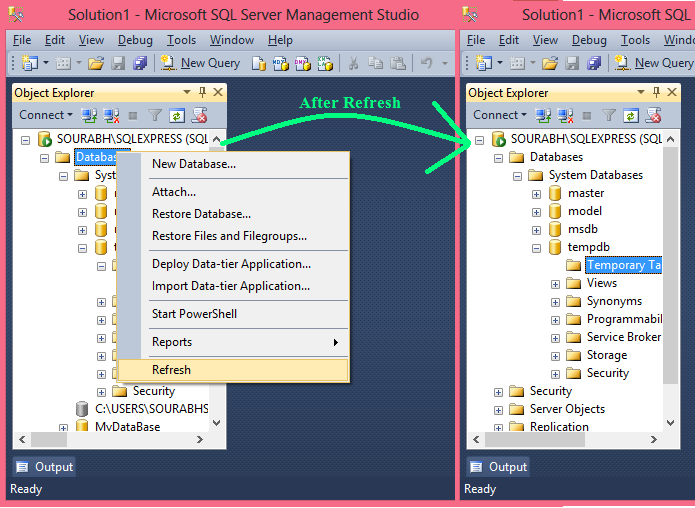Expand Synonyms folder in right window
Image resolution: width=695 pixels, height=508 pixels.
pyautogui.click(x=555, y=302)
